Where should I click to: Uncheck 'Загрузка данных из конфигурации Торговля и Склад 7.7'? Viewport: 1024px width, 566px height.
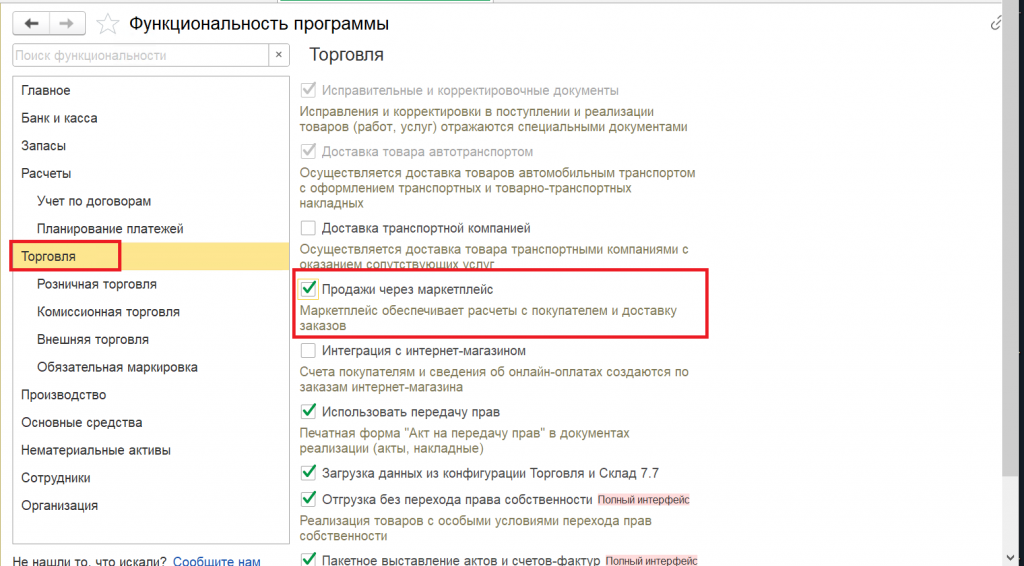point(308,473)
